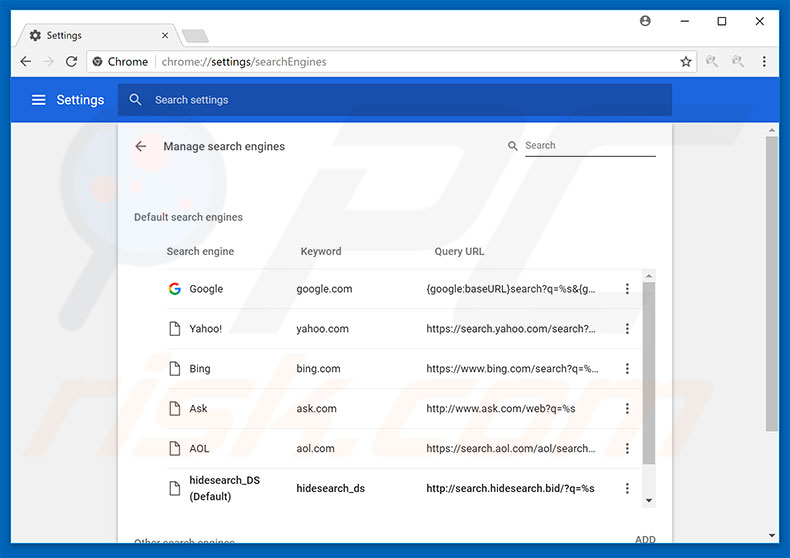Click the ADD button for other search engines
Viewport: 790px width, 558px height.
(x=645, y=539)
